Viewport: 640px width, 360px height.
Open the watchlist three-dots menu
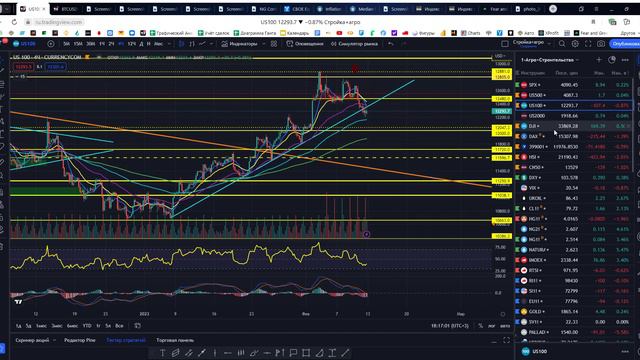click(x=625, y=60)
